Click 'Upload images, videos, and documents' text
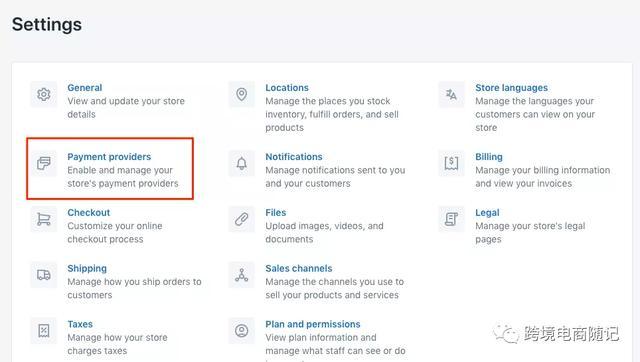The width and height of the screenshot is (640, 362). (x=324, y=233)
